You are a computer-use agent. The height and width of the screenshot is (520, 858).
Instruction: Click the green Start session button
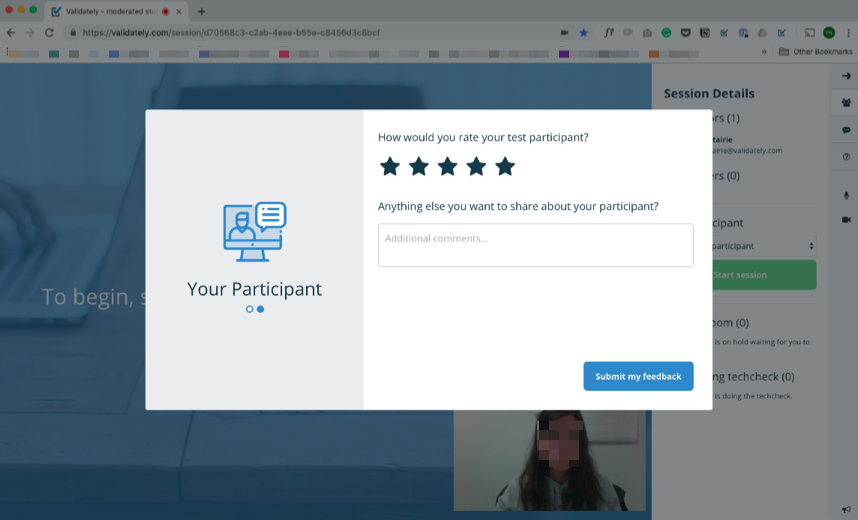point(764,275)
